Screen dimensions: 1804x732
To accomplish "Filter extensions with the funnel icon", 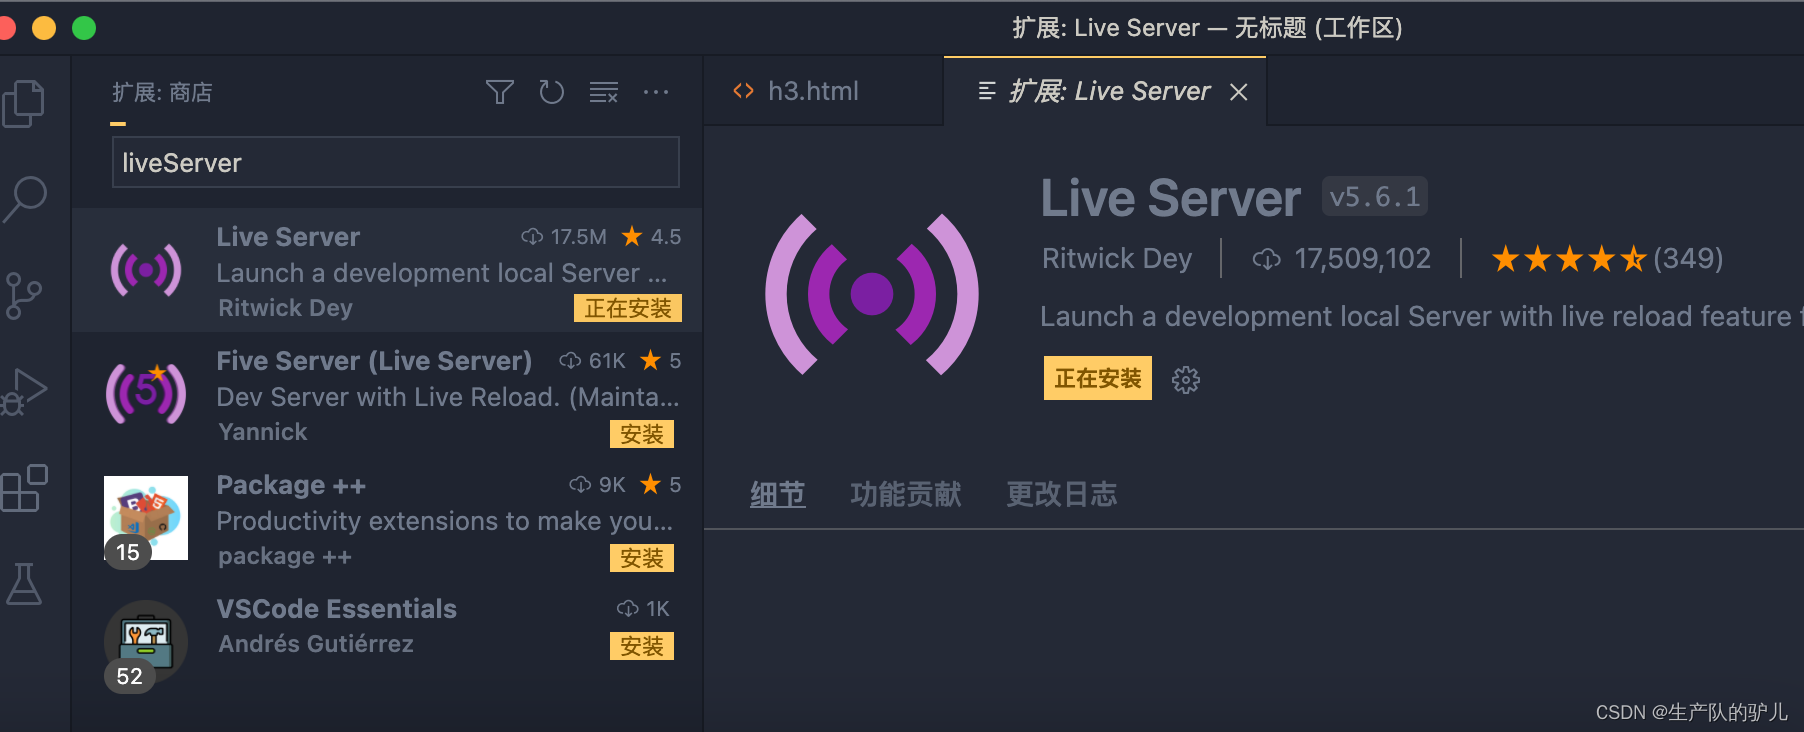I will point(500,92).
